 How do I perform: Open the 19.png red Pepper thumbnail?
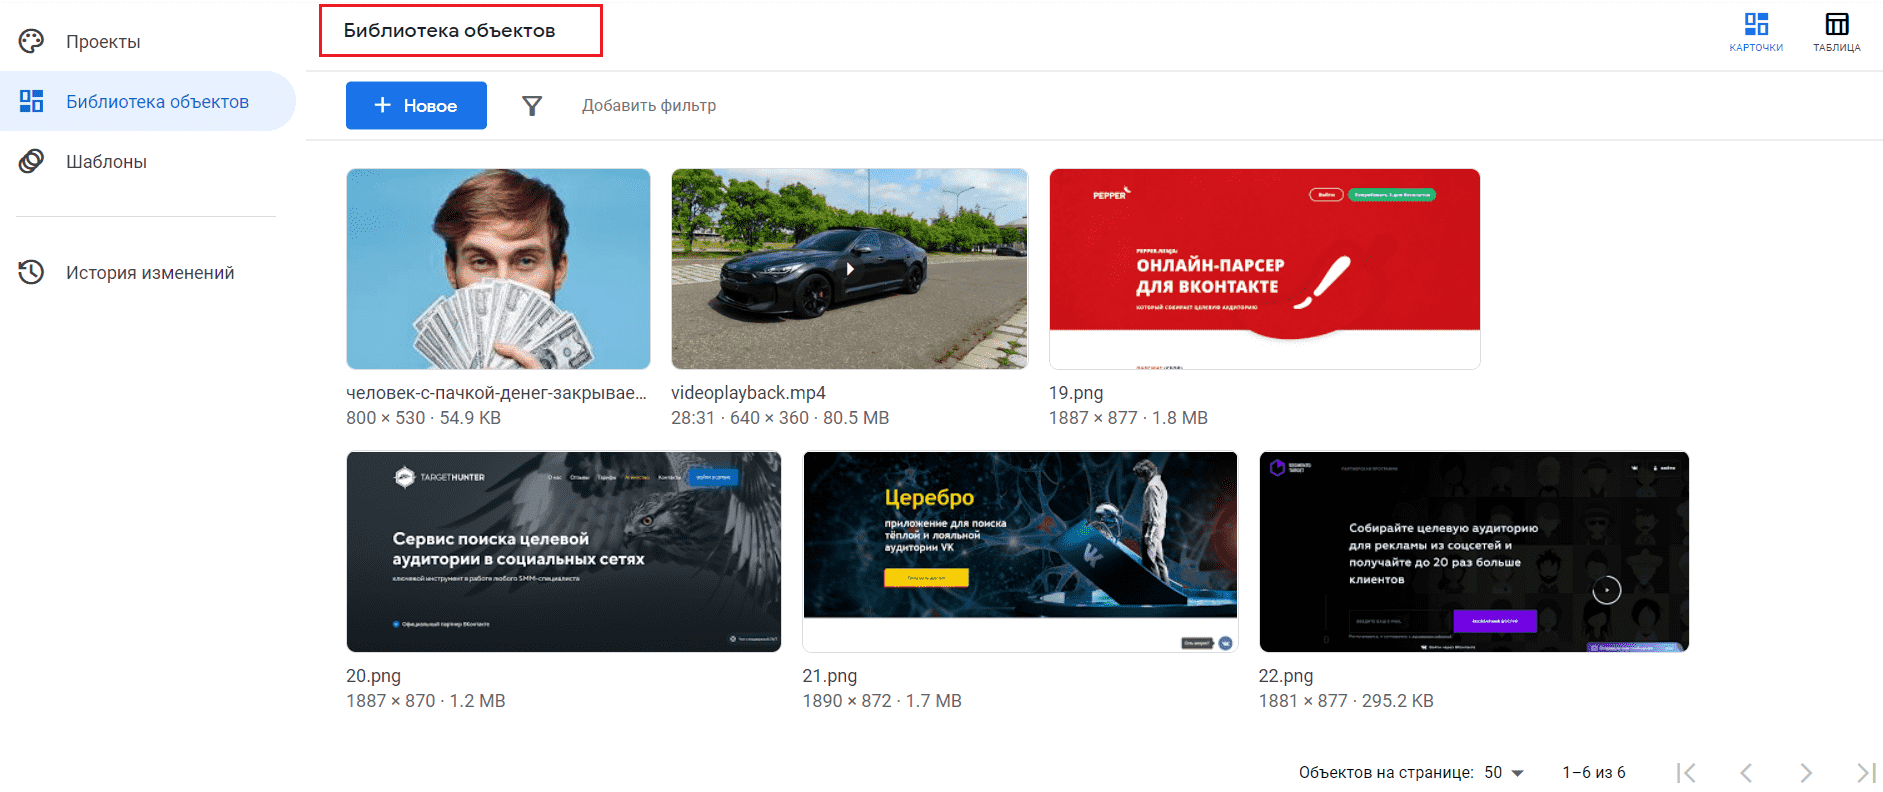[1264, 269]
